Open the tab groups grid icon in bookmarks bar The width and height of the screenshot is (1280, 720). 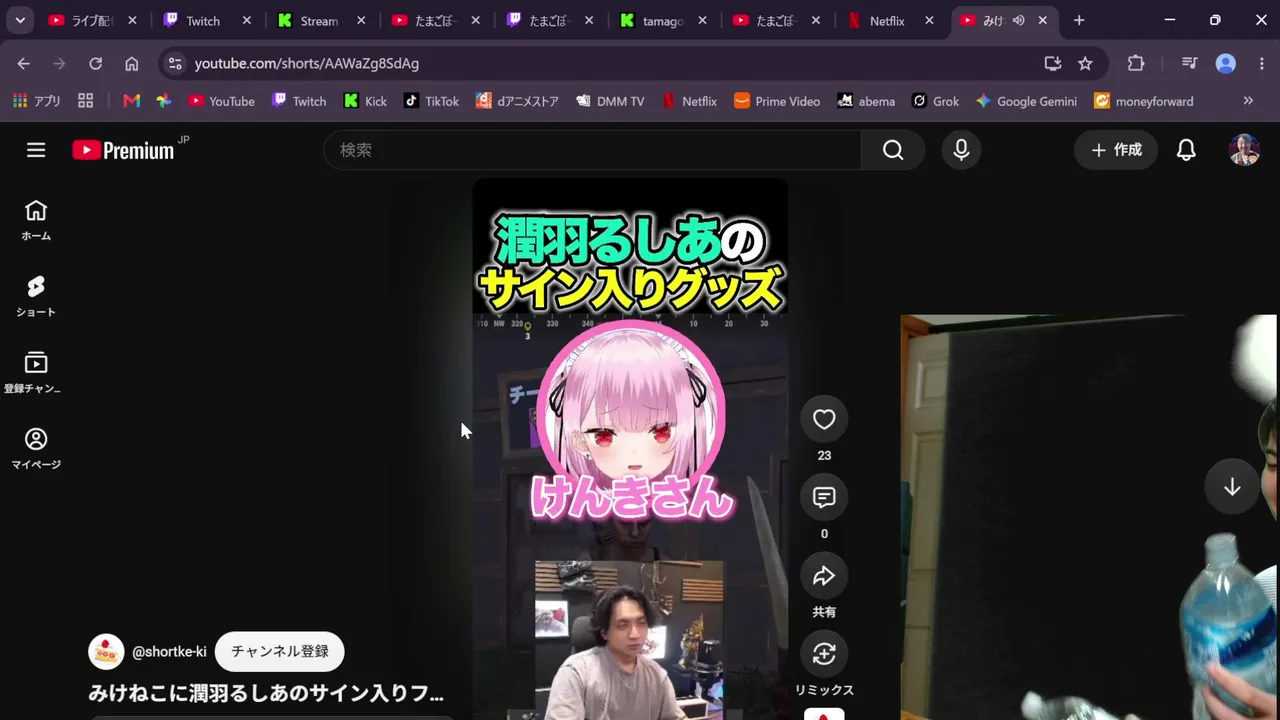(x=85, y=101)
